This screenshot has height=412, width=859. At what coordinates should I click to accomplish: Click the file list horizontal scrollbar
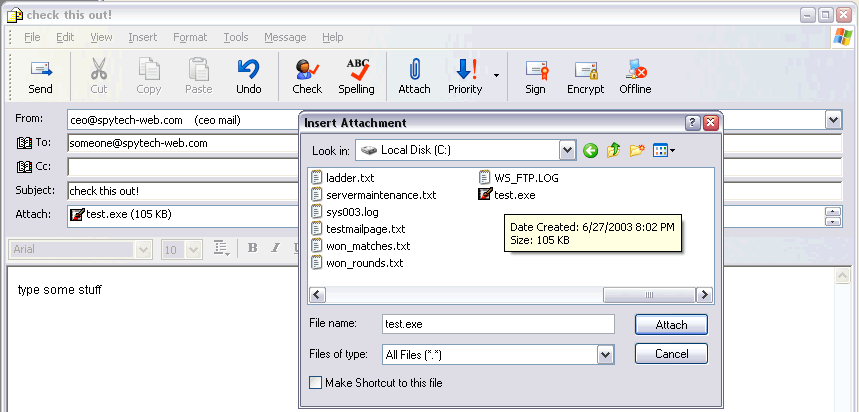point(510,295)
